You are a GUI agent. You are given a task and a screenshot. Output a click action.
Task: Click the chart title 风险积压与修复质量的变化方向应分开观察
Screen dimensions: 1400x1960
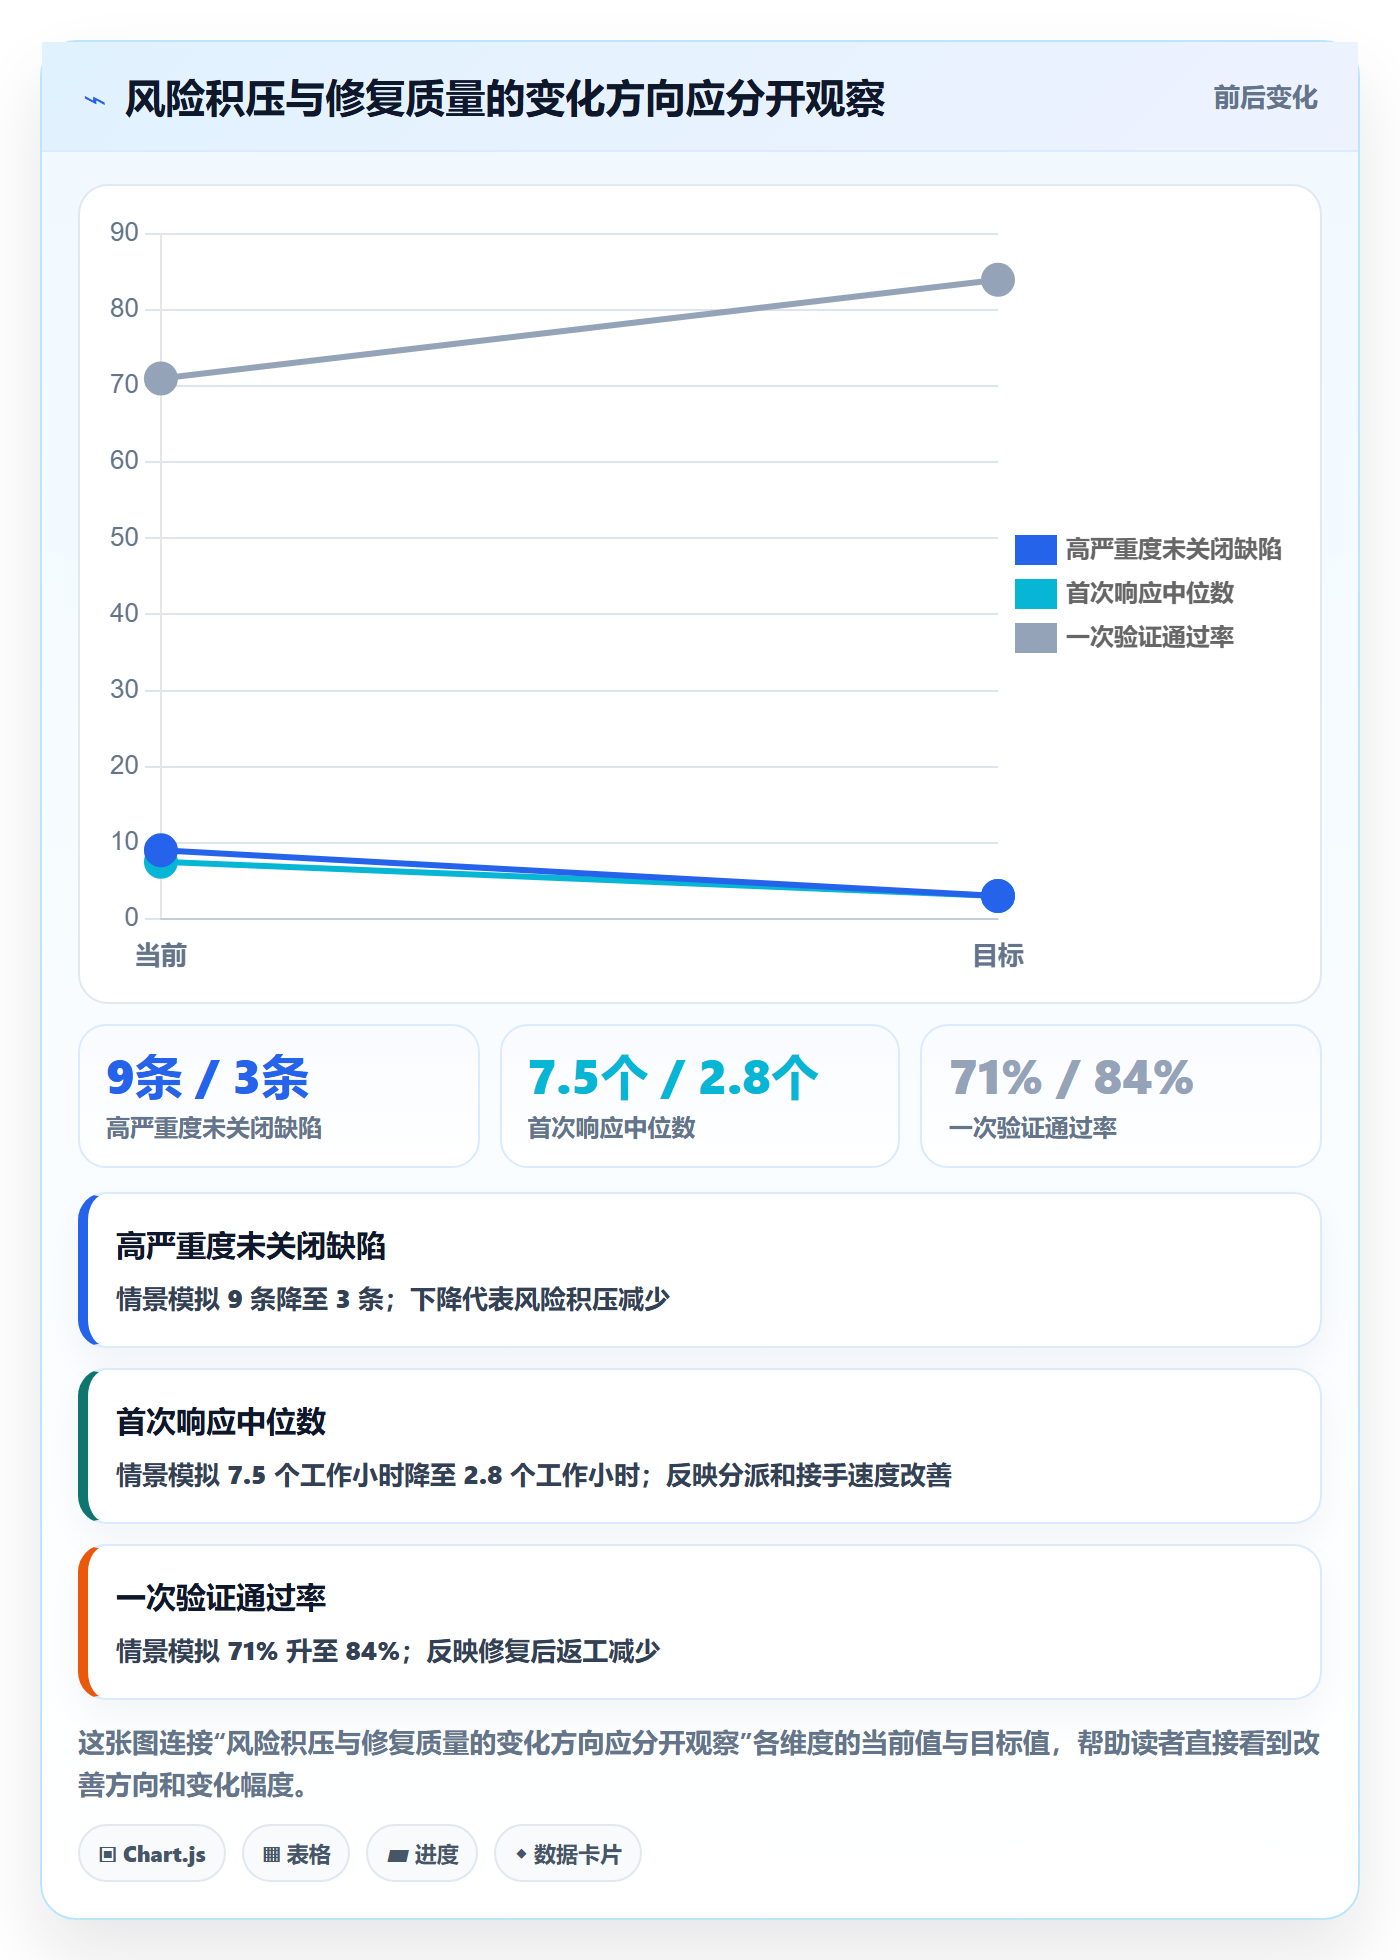point(505,99)
